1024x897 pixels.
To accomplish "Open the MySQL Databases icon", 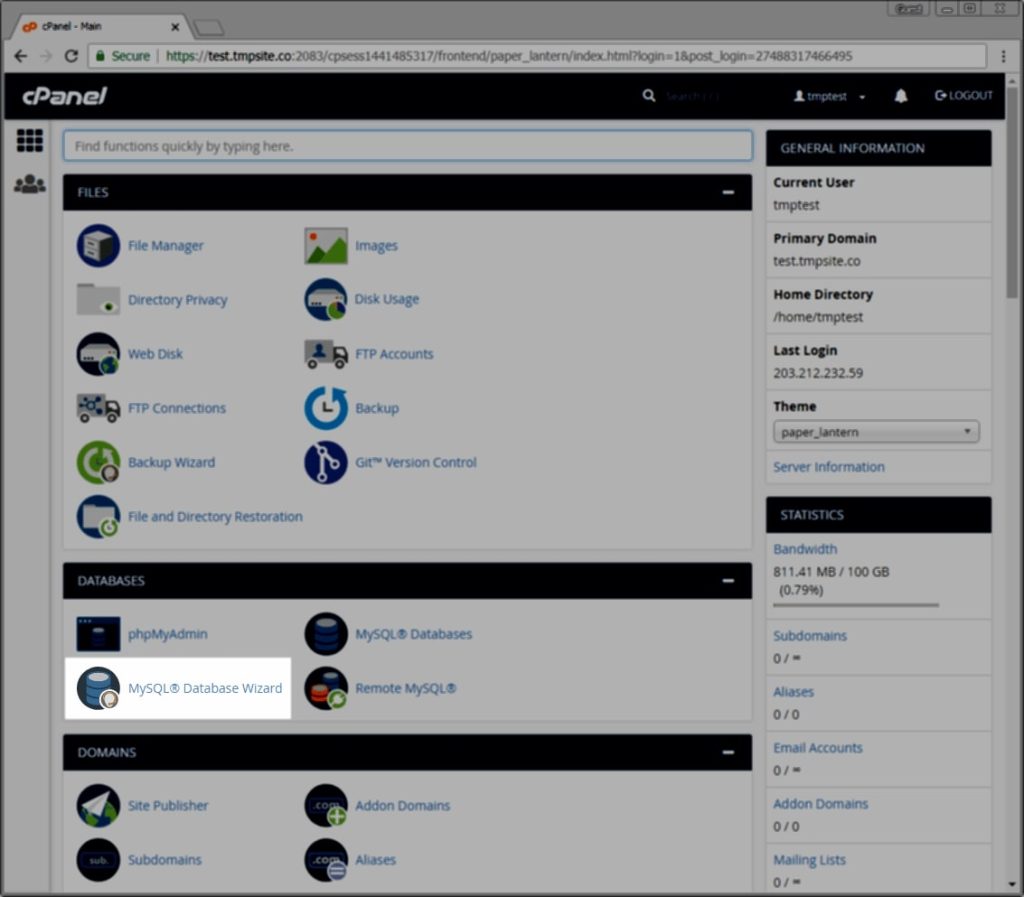I will coord(325,634).
